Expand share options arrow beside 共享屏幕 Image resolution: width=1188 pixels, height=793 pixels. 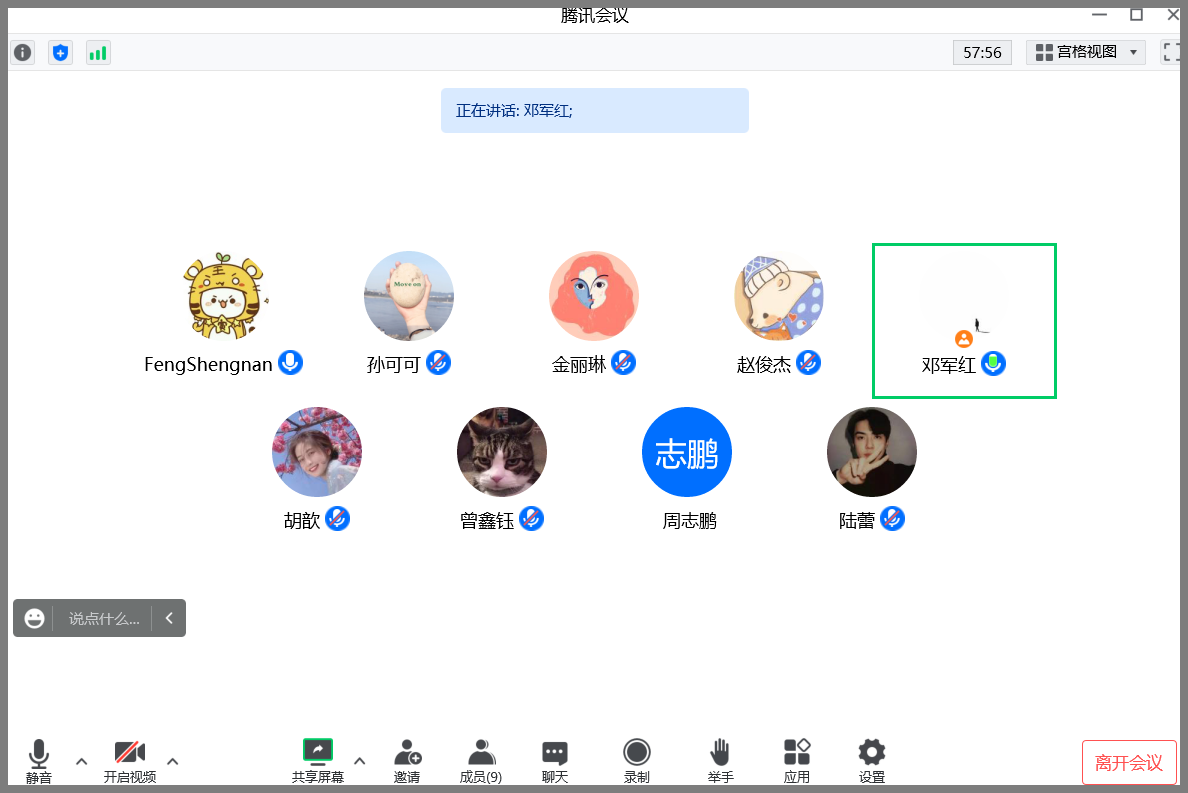point(360,761)
